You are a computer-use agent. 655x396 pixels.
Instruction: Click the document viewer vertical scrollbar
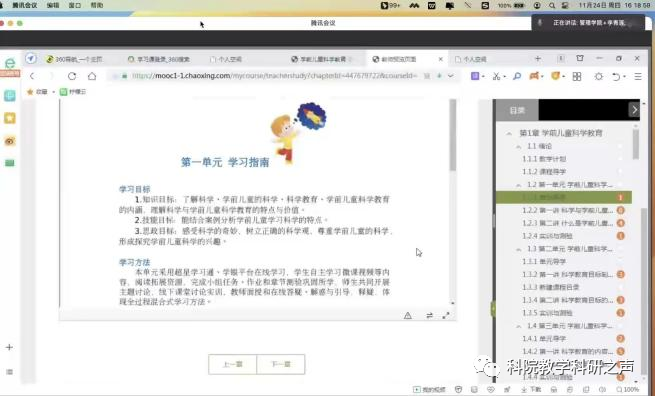[x=452, y=135]
